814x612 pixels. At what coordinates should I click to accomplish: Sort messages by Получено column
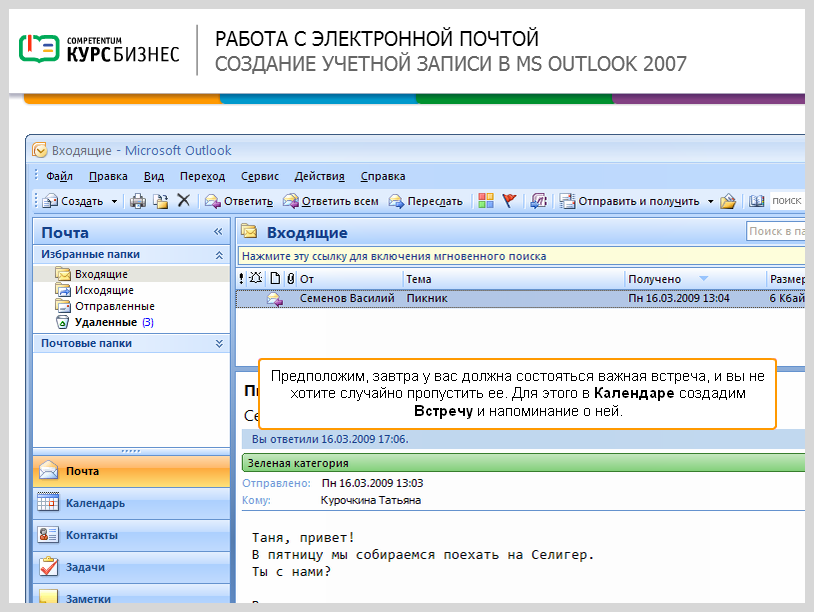[696, 279]
